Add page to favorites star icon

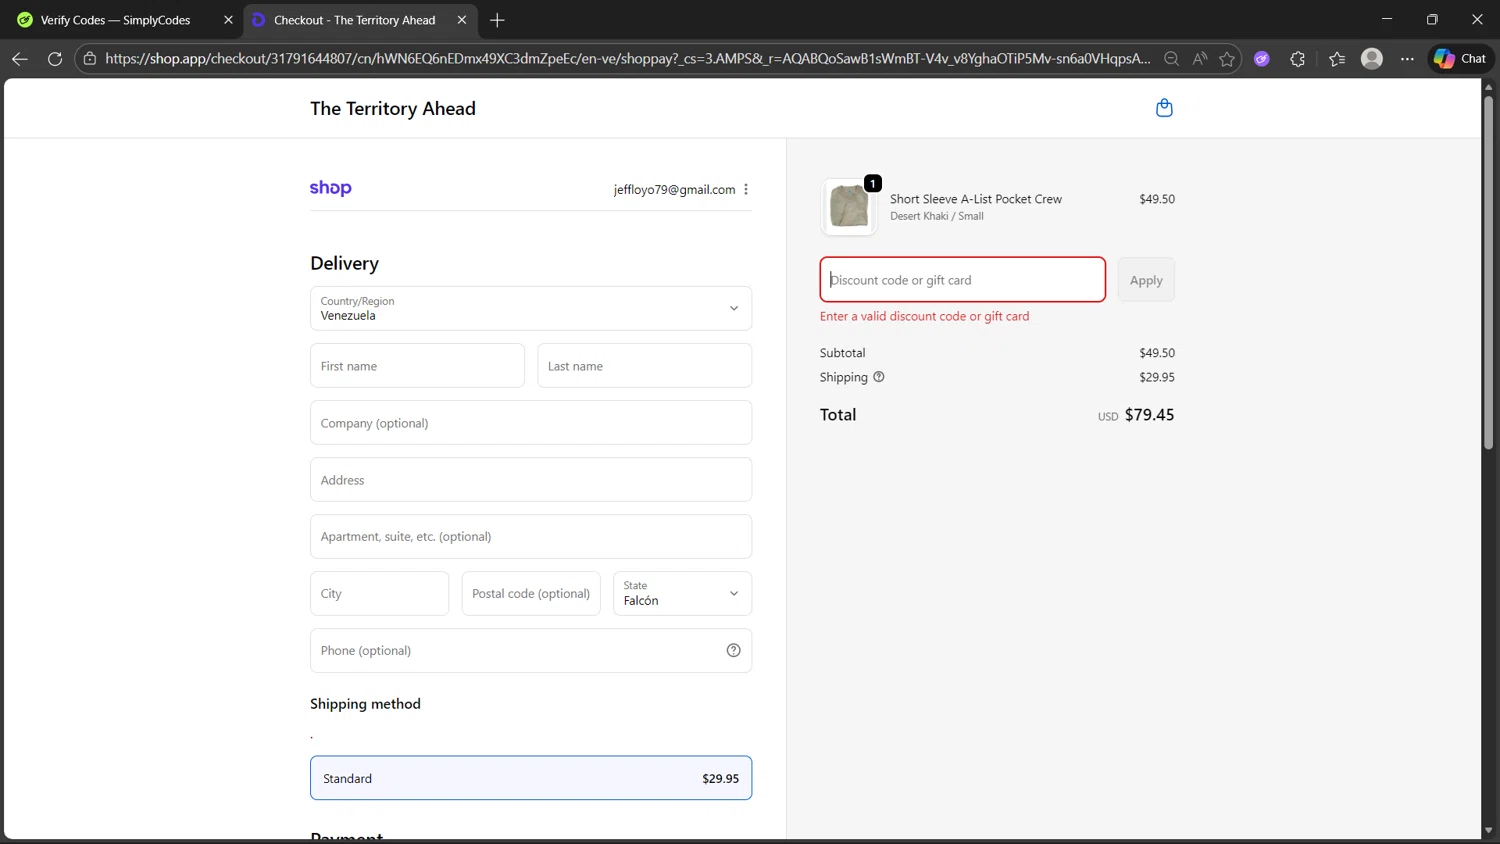[1227, 59]
